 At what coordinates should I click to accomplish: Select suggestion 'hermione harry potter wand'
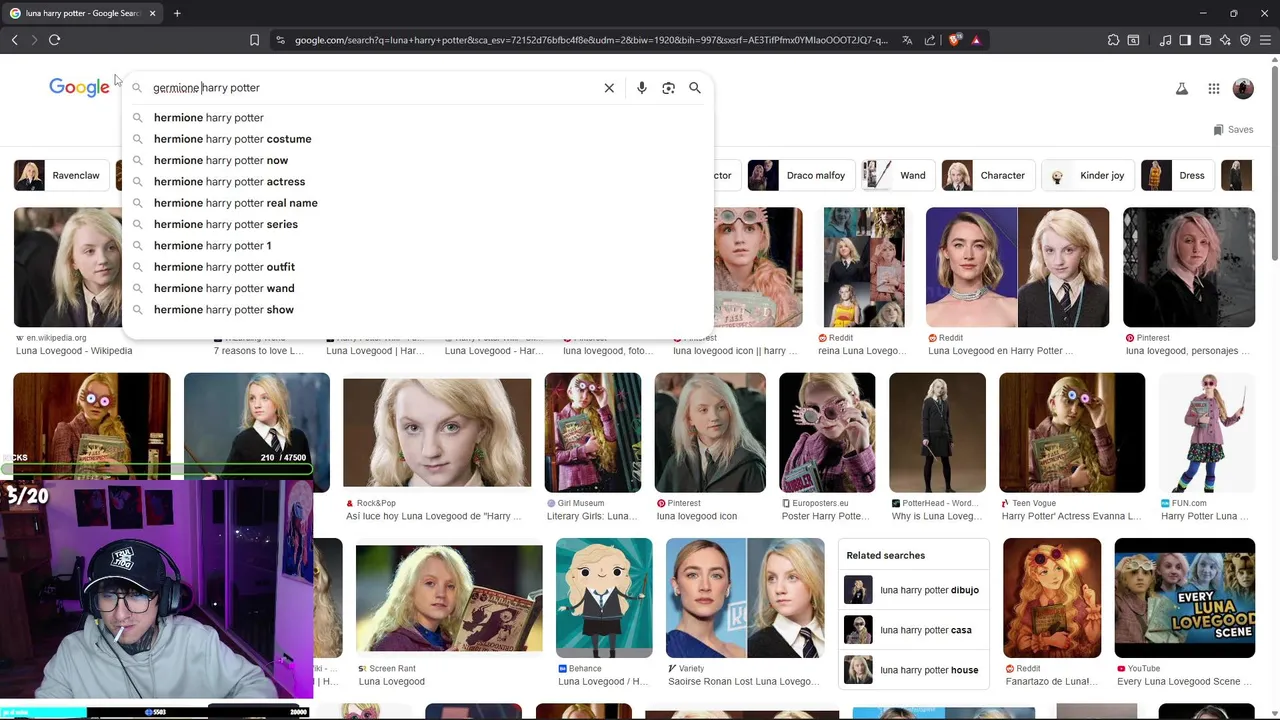click(x=418, y=288)
